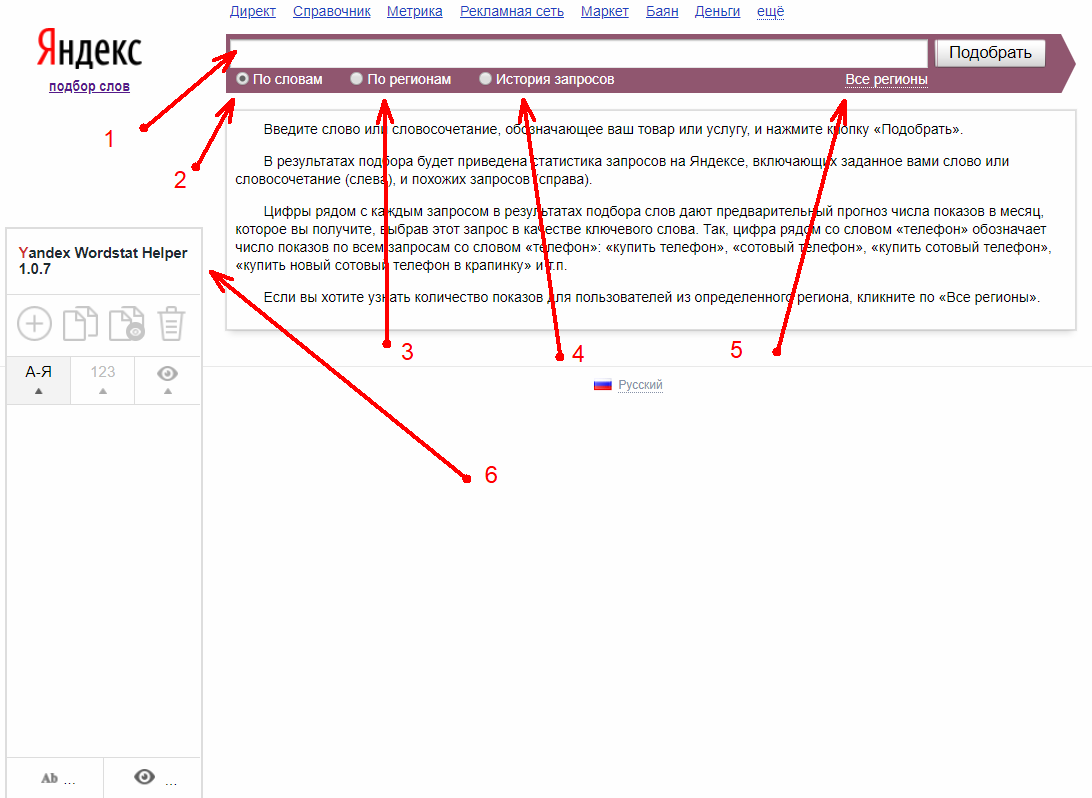Open the Рекламная сеть link
This screenshot has width=1092, height=798.
click(x=512, y=11)
